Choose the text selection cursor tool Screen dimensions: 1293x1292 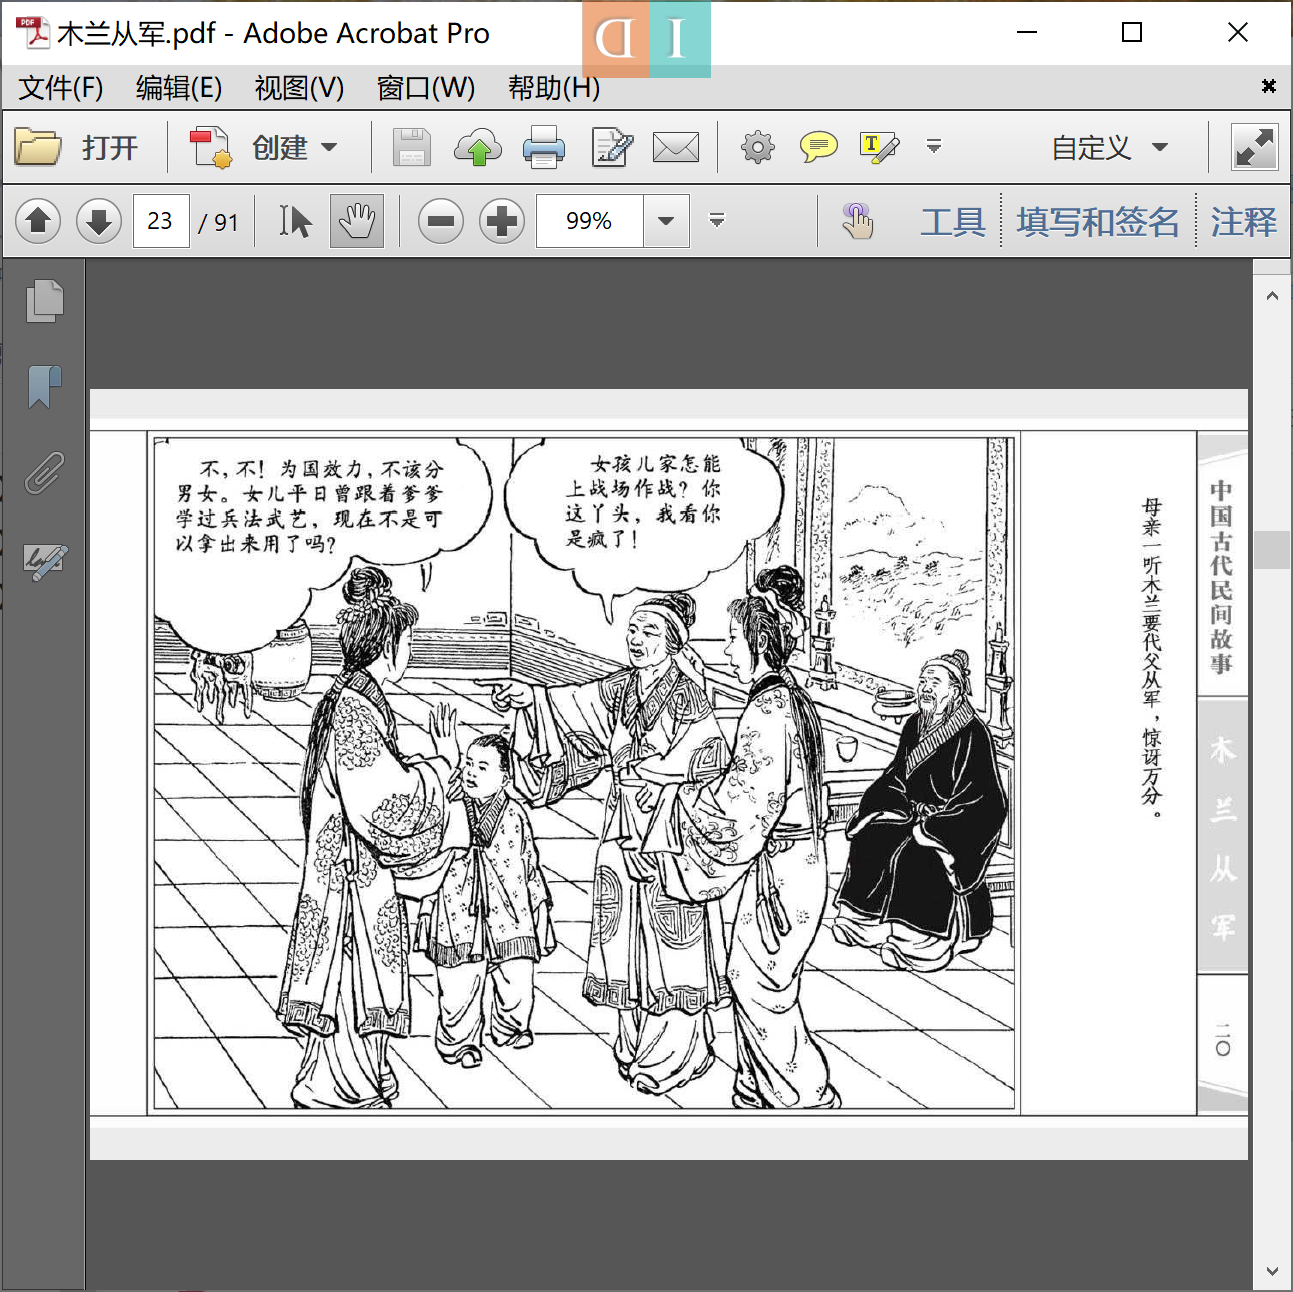[295, 221]
